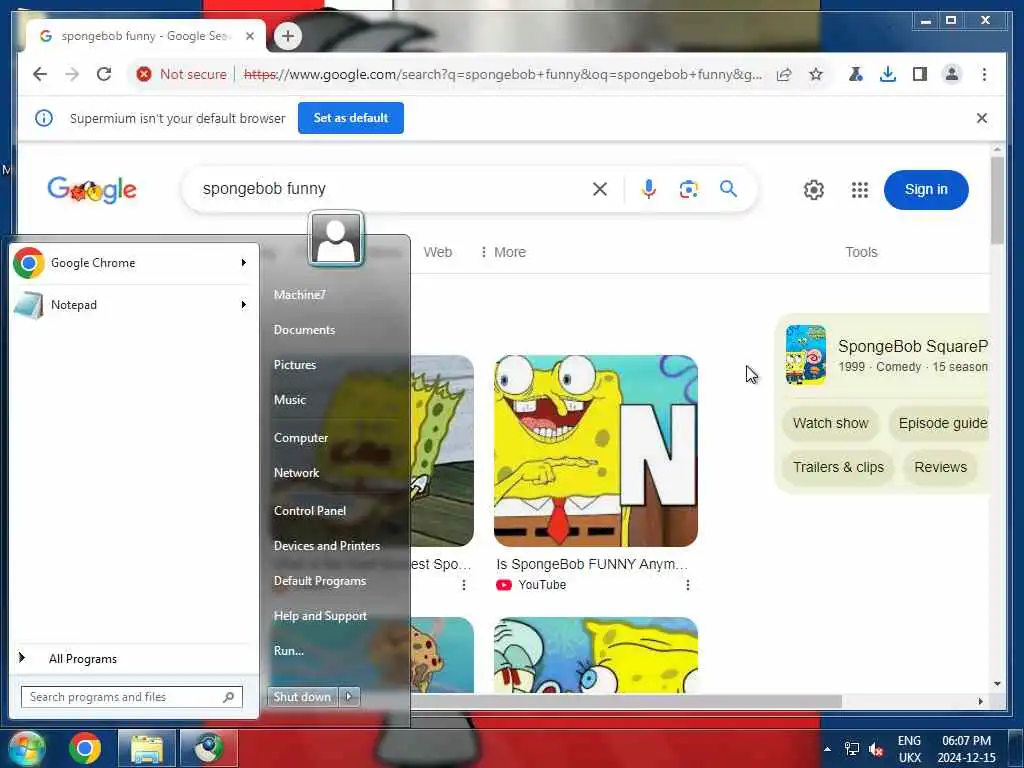Open File Explorer from the taskbar

pyautogui.click(x=147, y=748)
